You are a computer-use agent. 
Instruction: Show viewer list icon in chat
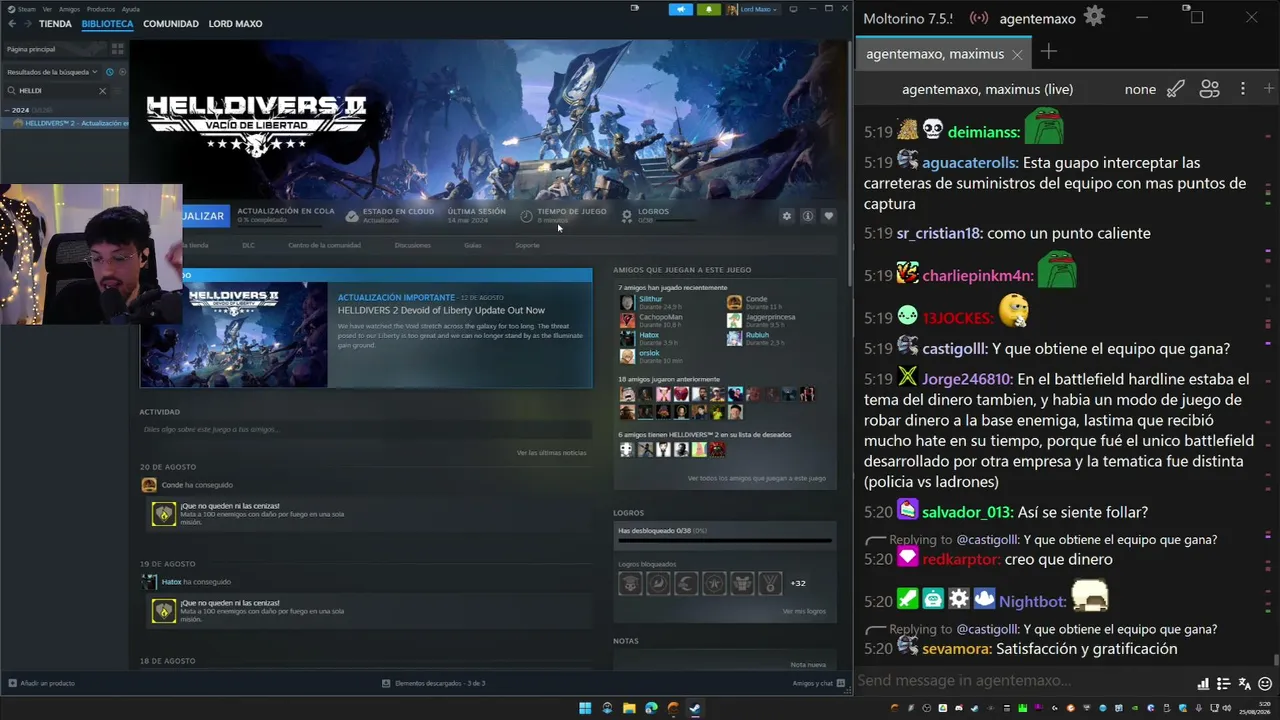click(x=1209, y=89)
